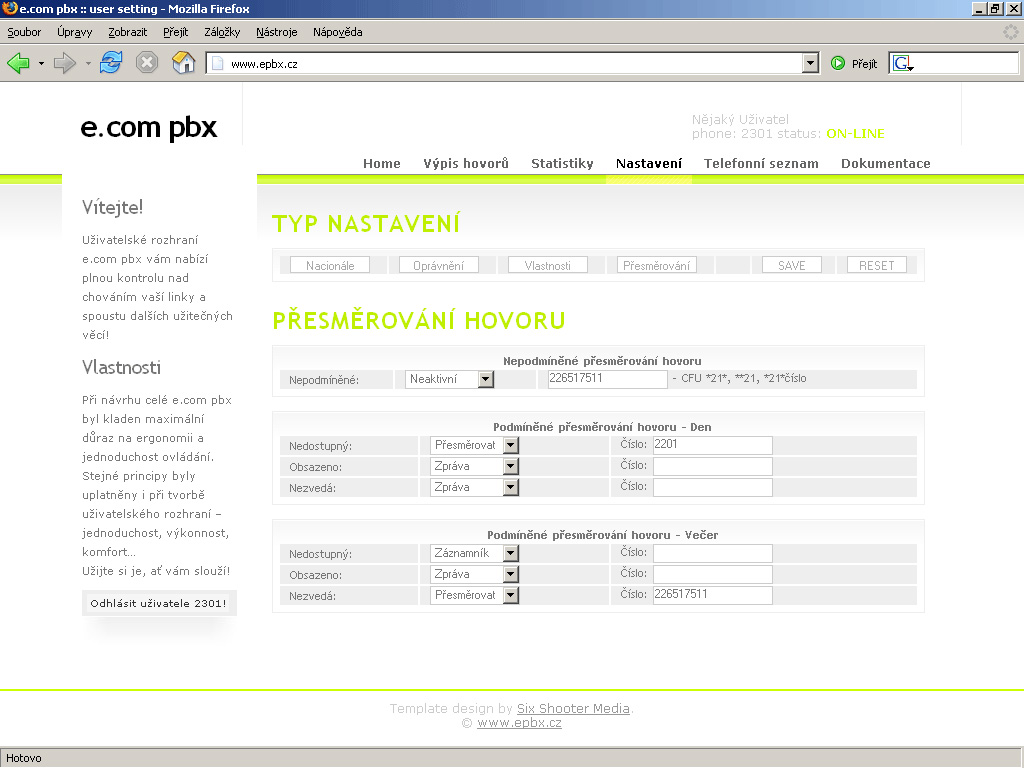Open the Nepodmíněné Neaktivní dropdown
This screenshot has height=768, width=1024.
pyautogui.click(x=486, y=379)
